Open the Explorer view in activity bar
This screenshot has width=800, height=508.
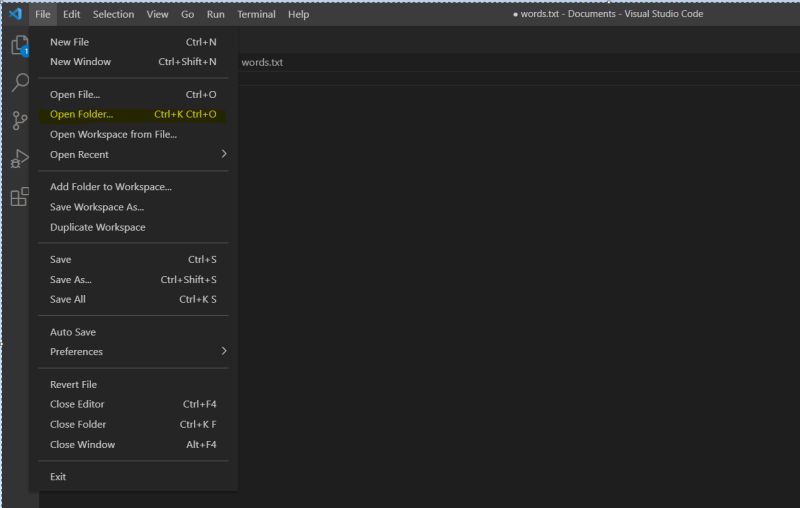[19, 46]
